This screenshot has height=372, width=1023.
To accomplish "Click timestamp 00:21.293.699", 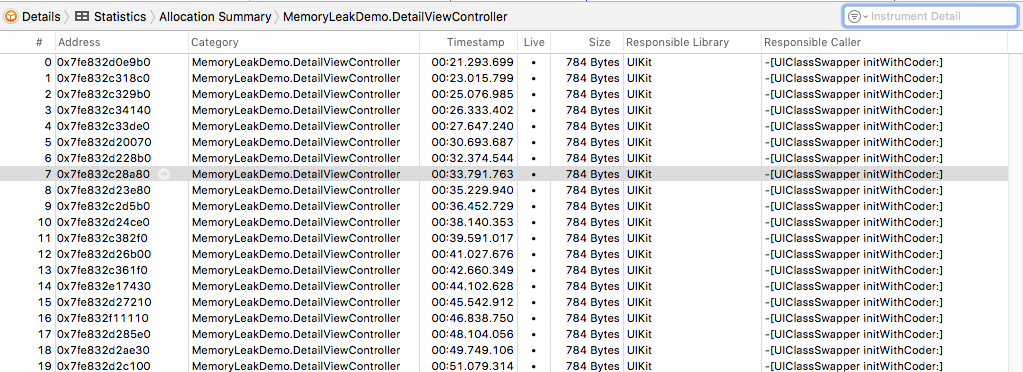I will point(472,63).
